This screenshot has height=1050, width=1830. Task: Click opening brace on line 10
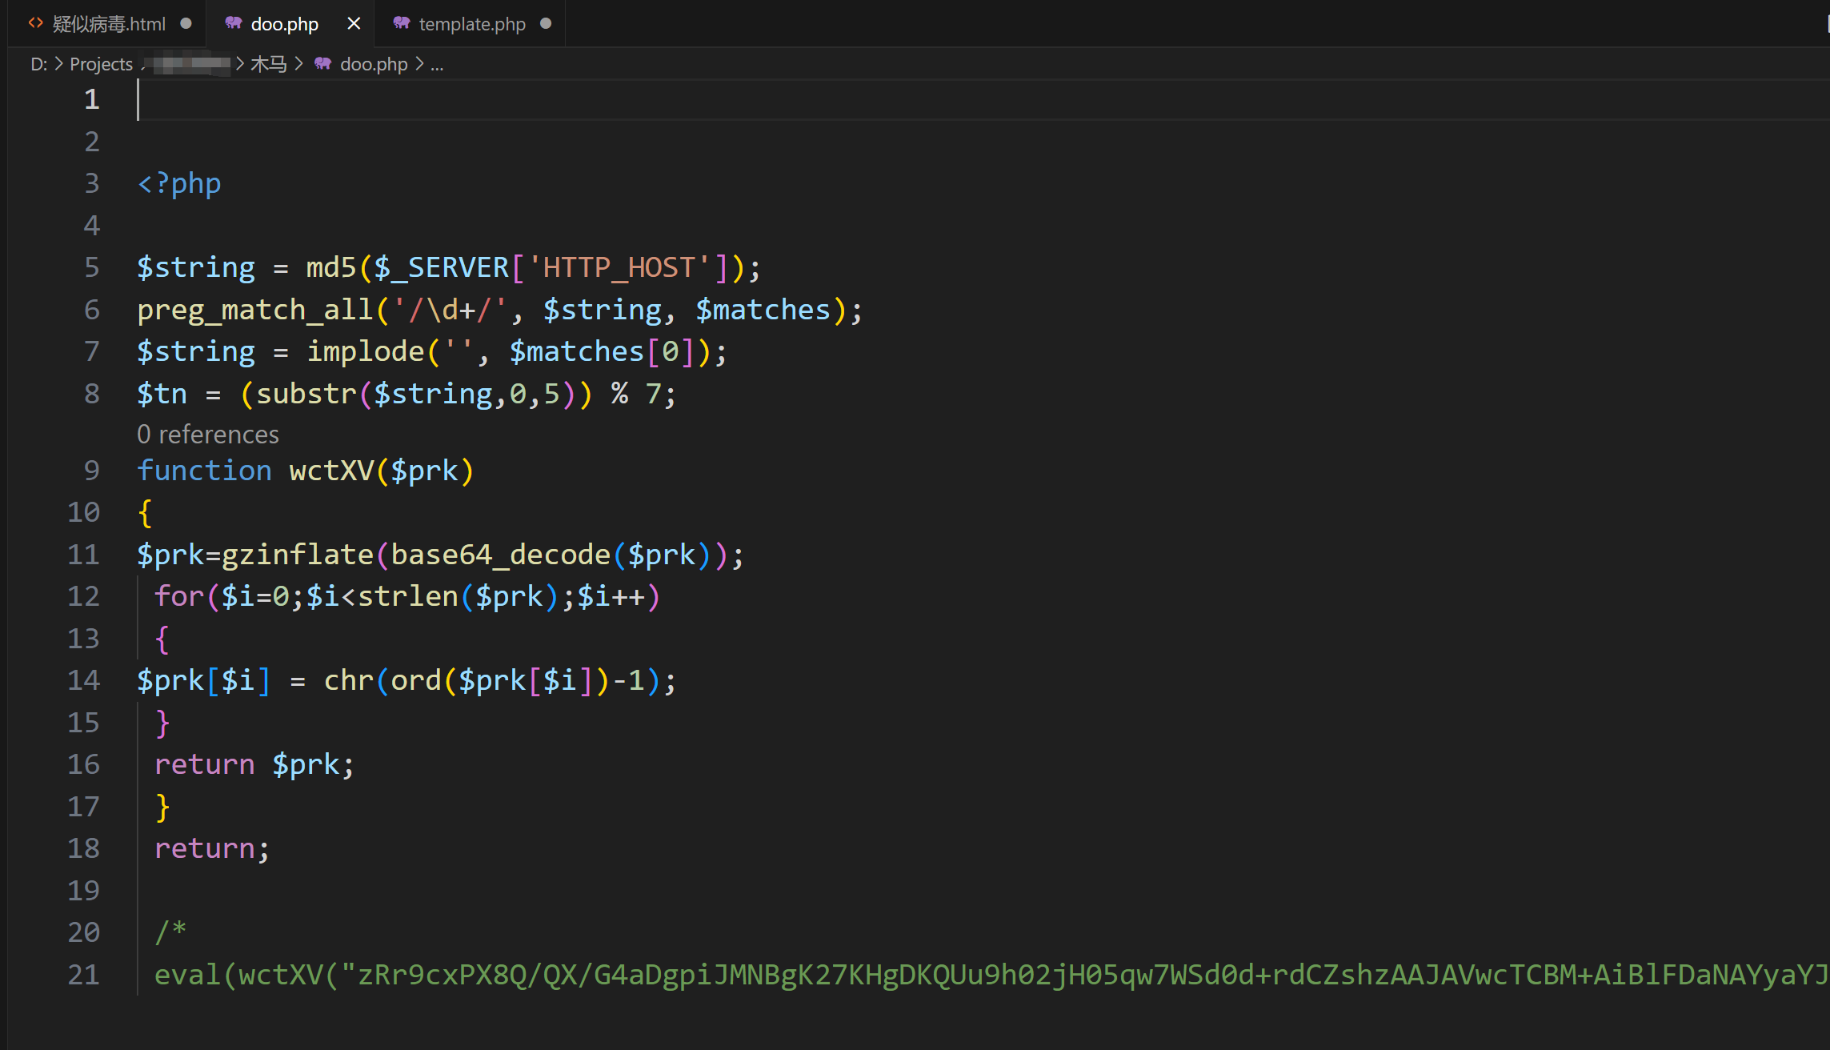tap(145, 512)
